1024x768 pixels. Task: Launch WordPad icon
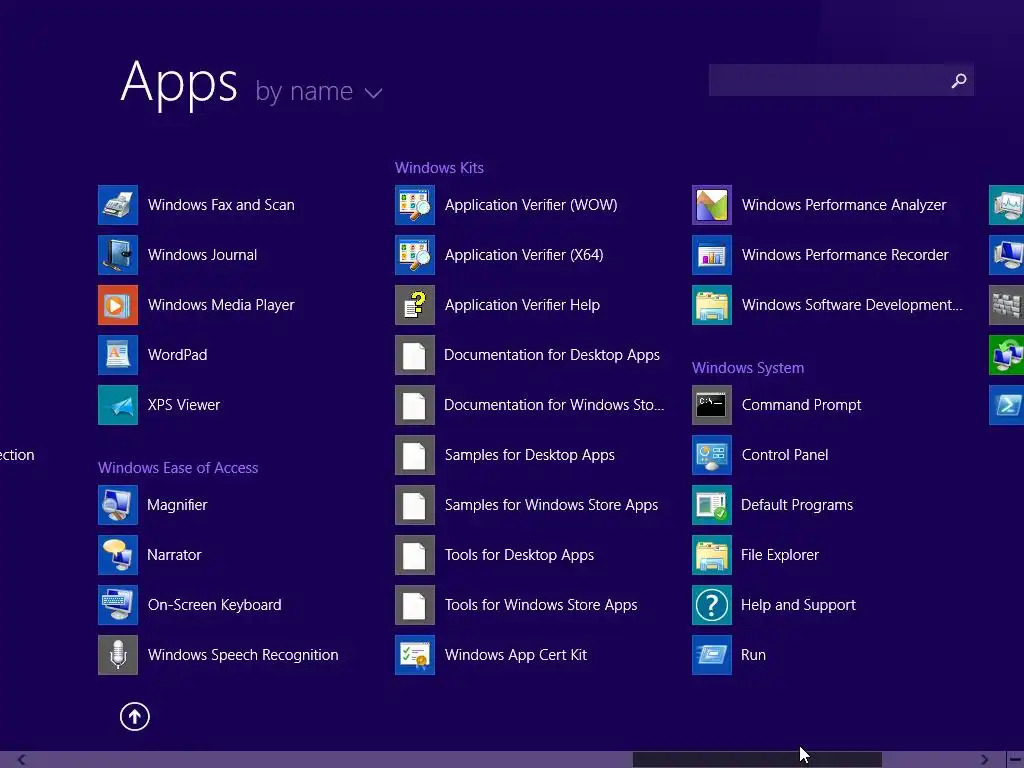click(118, 355)
